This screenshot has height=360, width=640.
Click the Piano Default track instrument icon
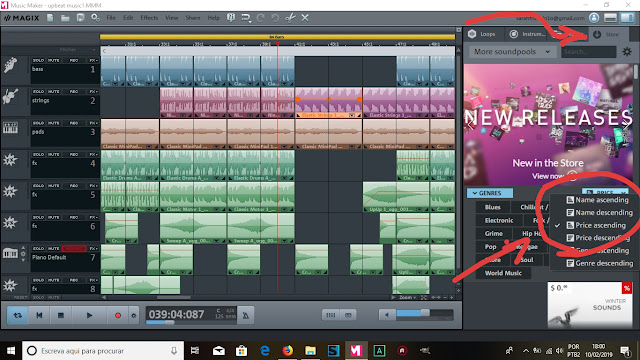[10, 253]
